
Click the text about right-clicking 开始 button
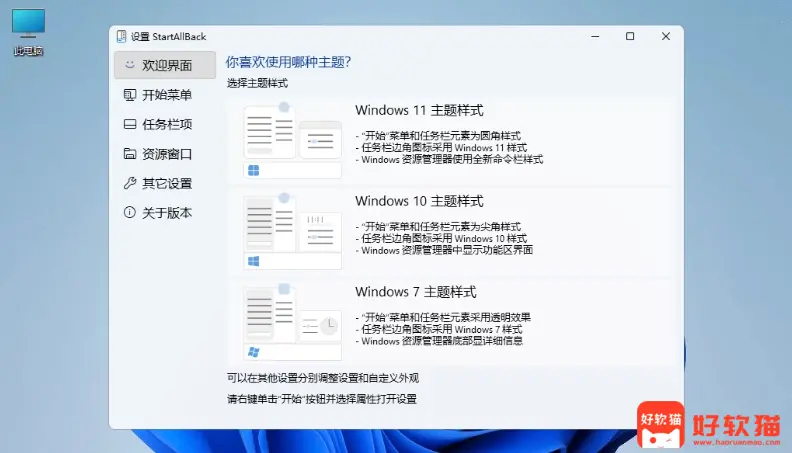tap(322, 399)
